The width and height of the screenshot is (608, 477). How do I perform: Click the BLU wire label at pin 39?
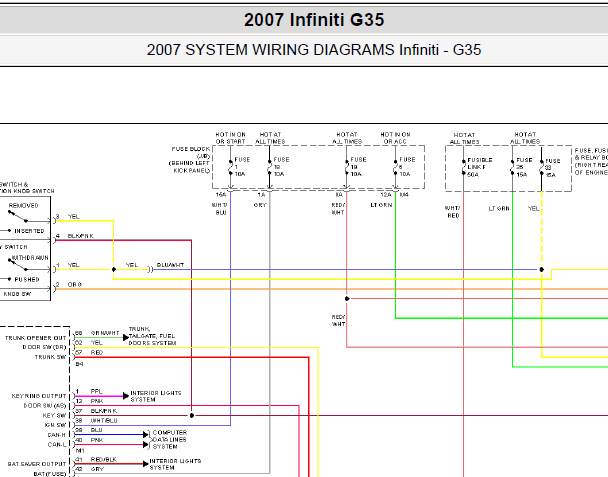[96, 430]
